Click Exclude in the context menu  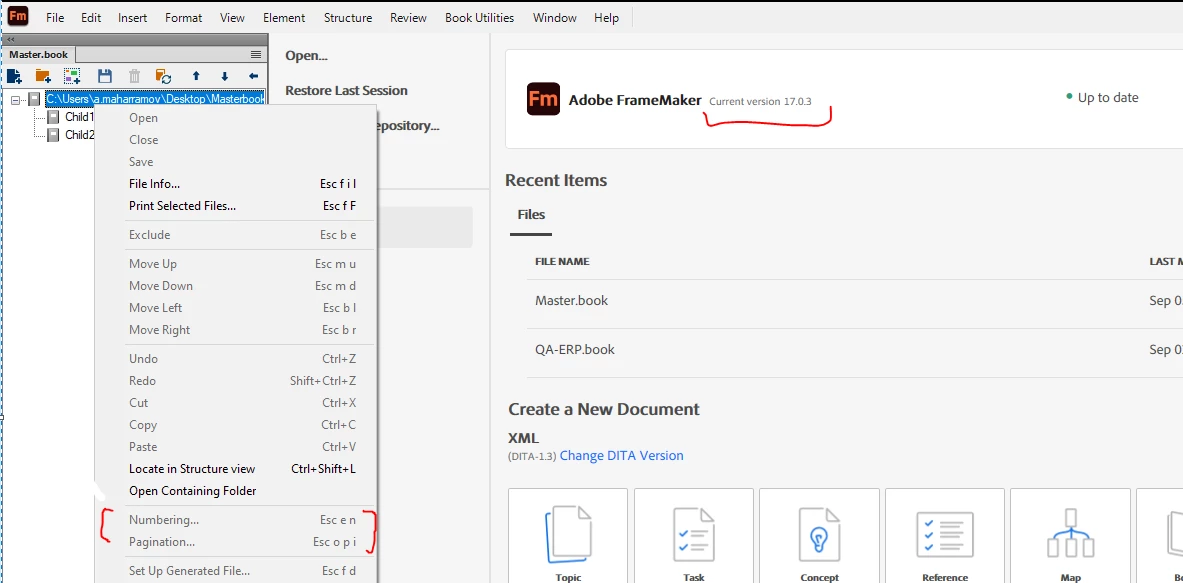click(x=235, y=235)
